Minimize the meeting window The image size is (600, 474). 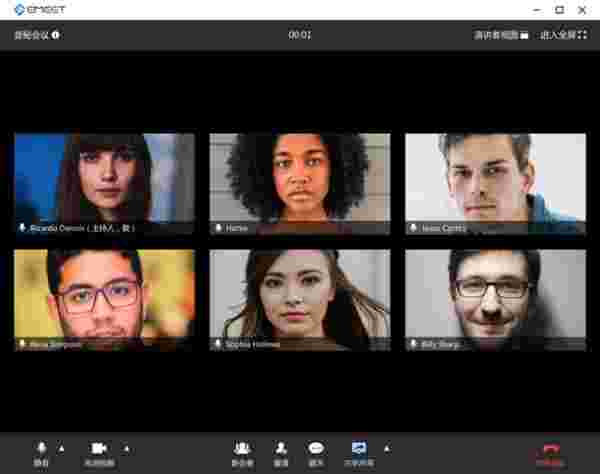coord(537,10)
